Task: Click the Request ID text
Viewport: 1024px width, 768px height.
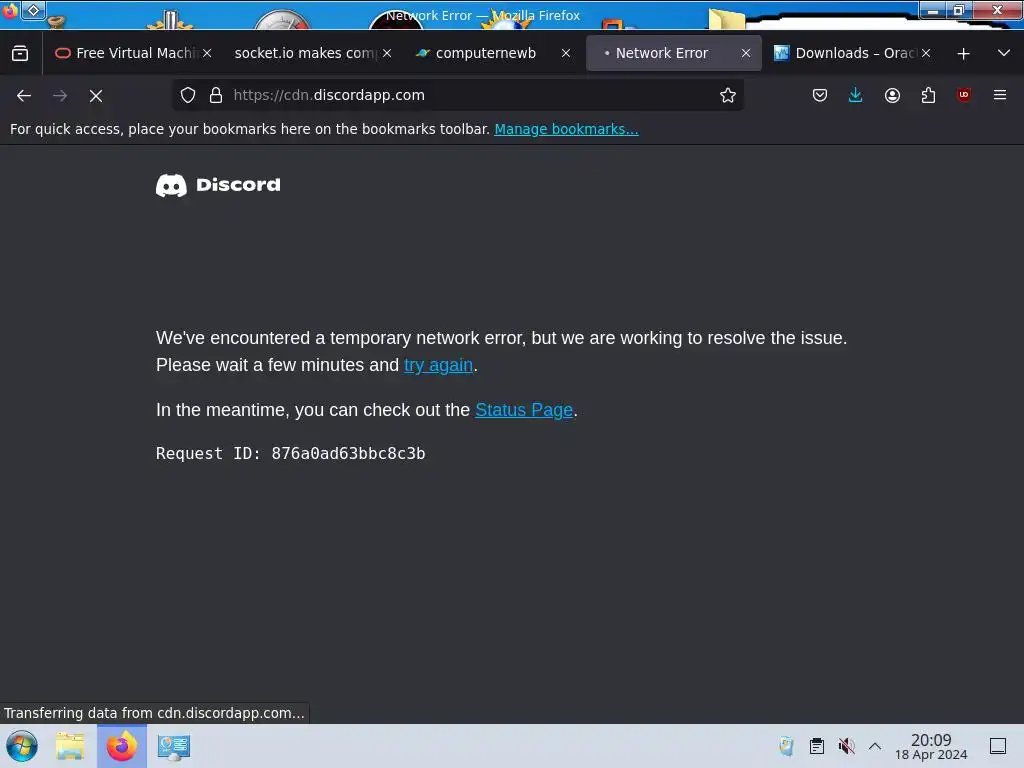Action: 291,453
